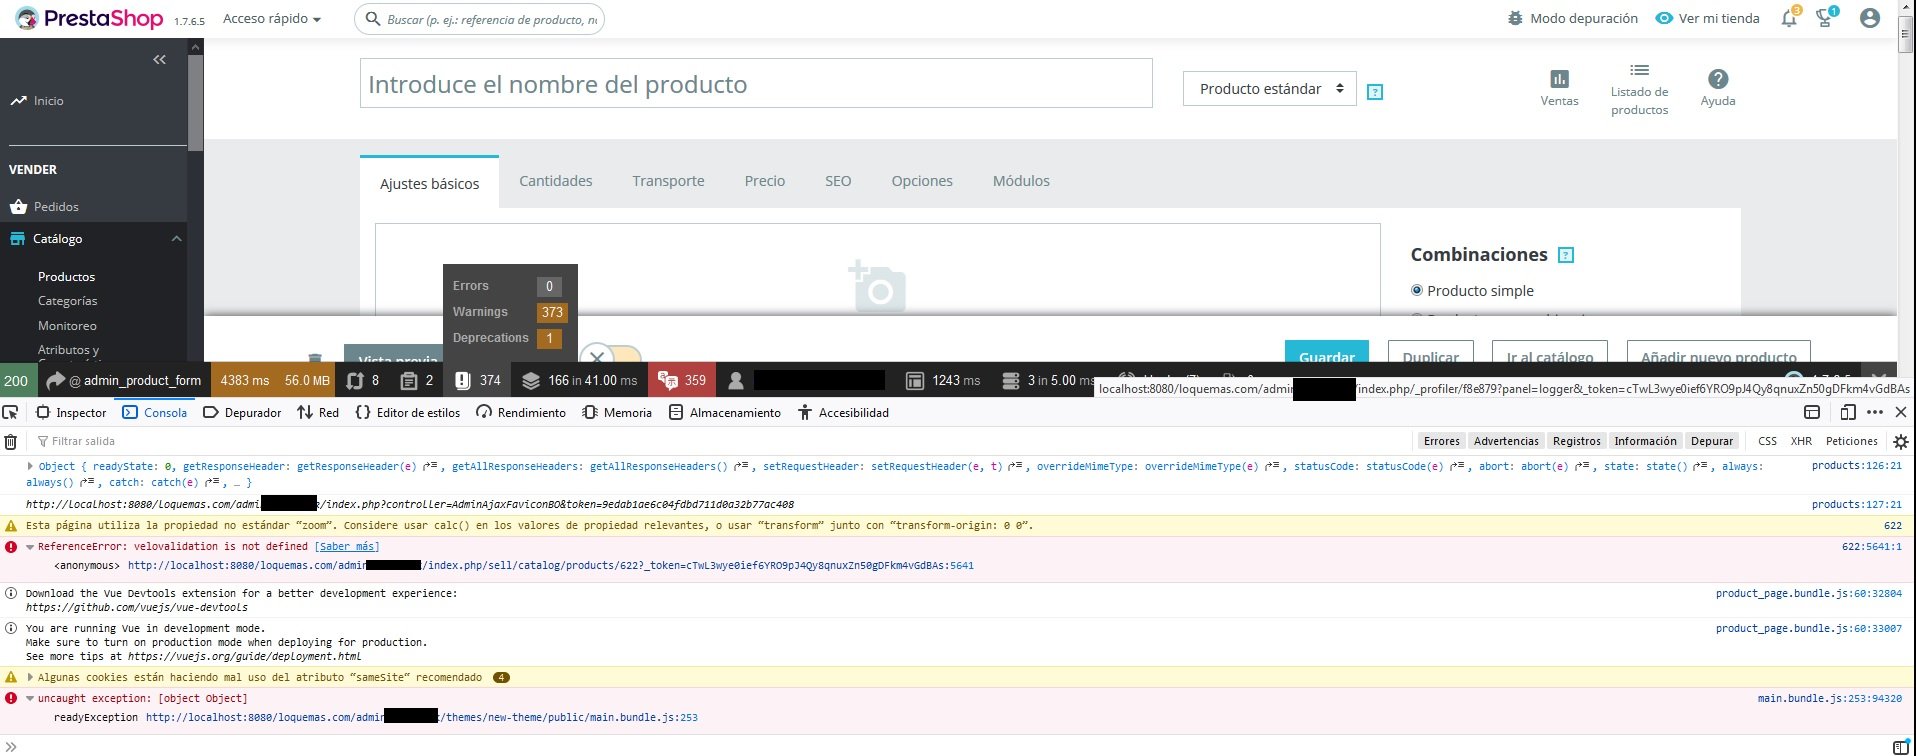Switch to the Cantidades tab
Viewport: 1916px width, 756px height.
coord(556,181)
